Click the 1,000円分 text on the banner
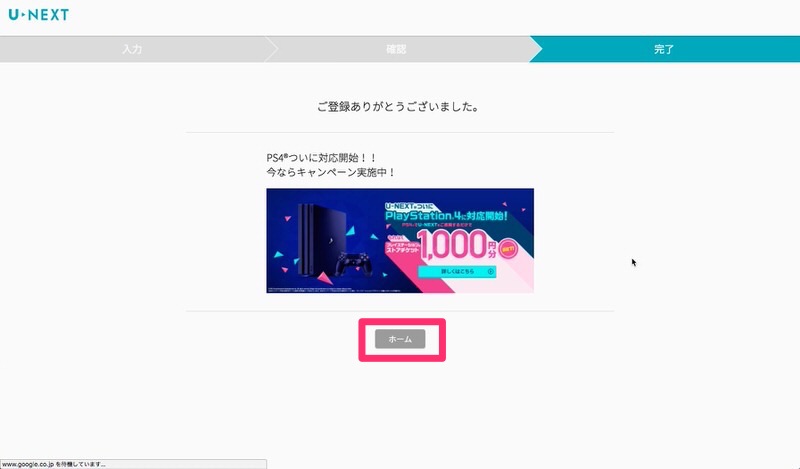Viewport: 800px width, 469px height. 457,244
